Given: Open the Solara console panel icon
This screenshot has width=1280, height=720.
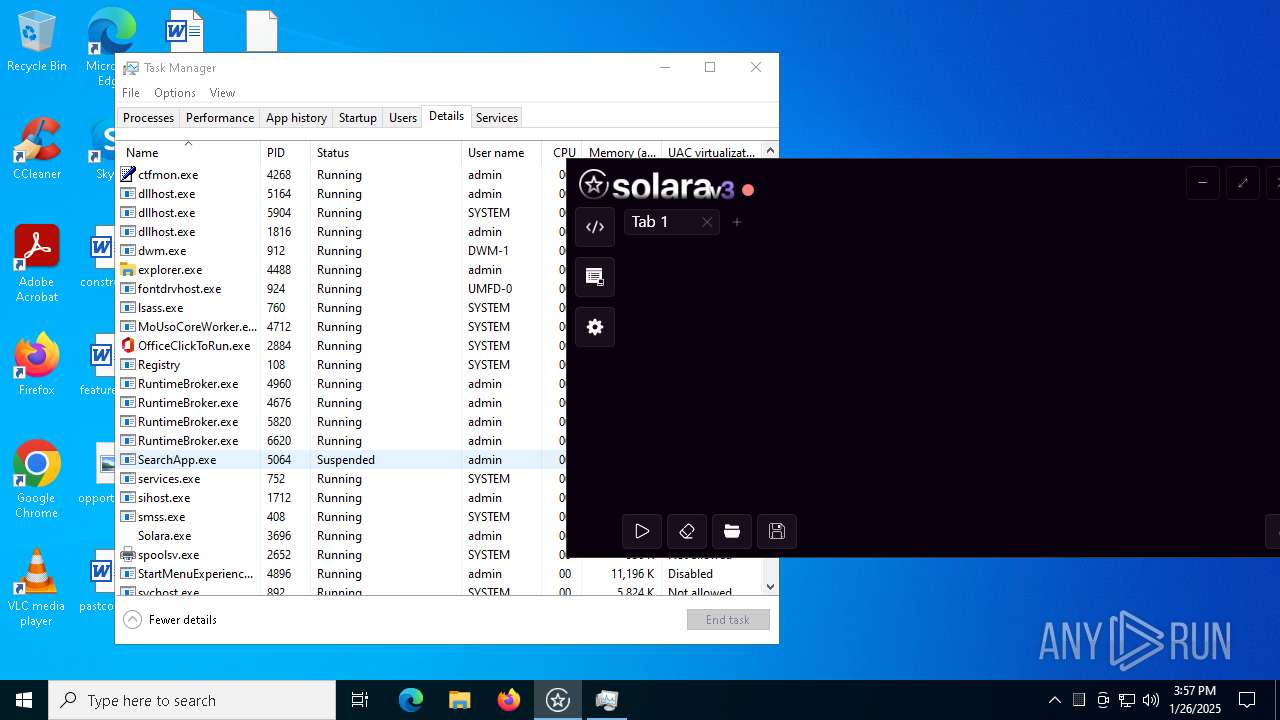Looking at the screenshot, I should pos(595,277).
